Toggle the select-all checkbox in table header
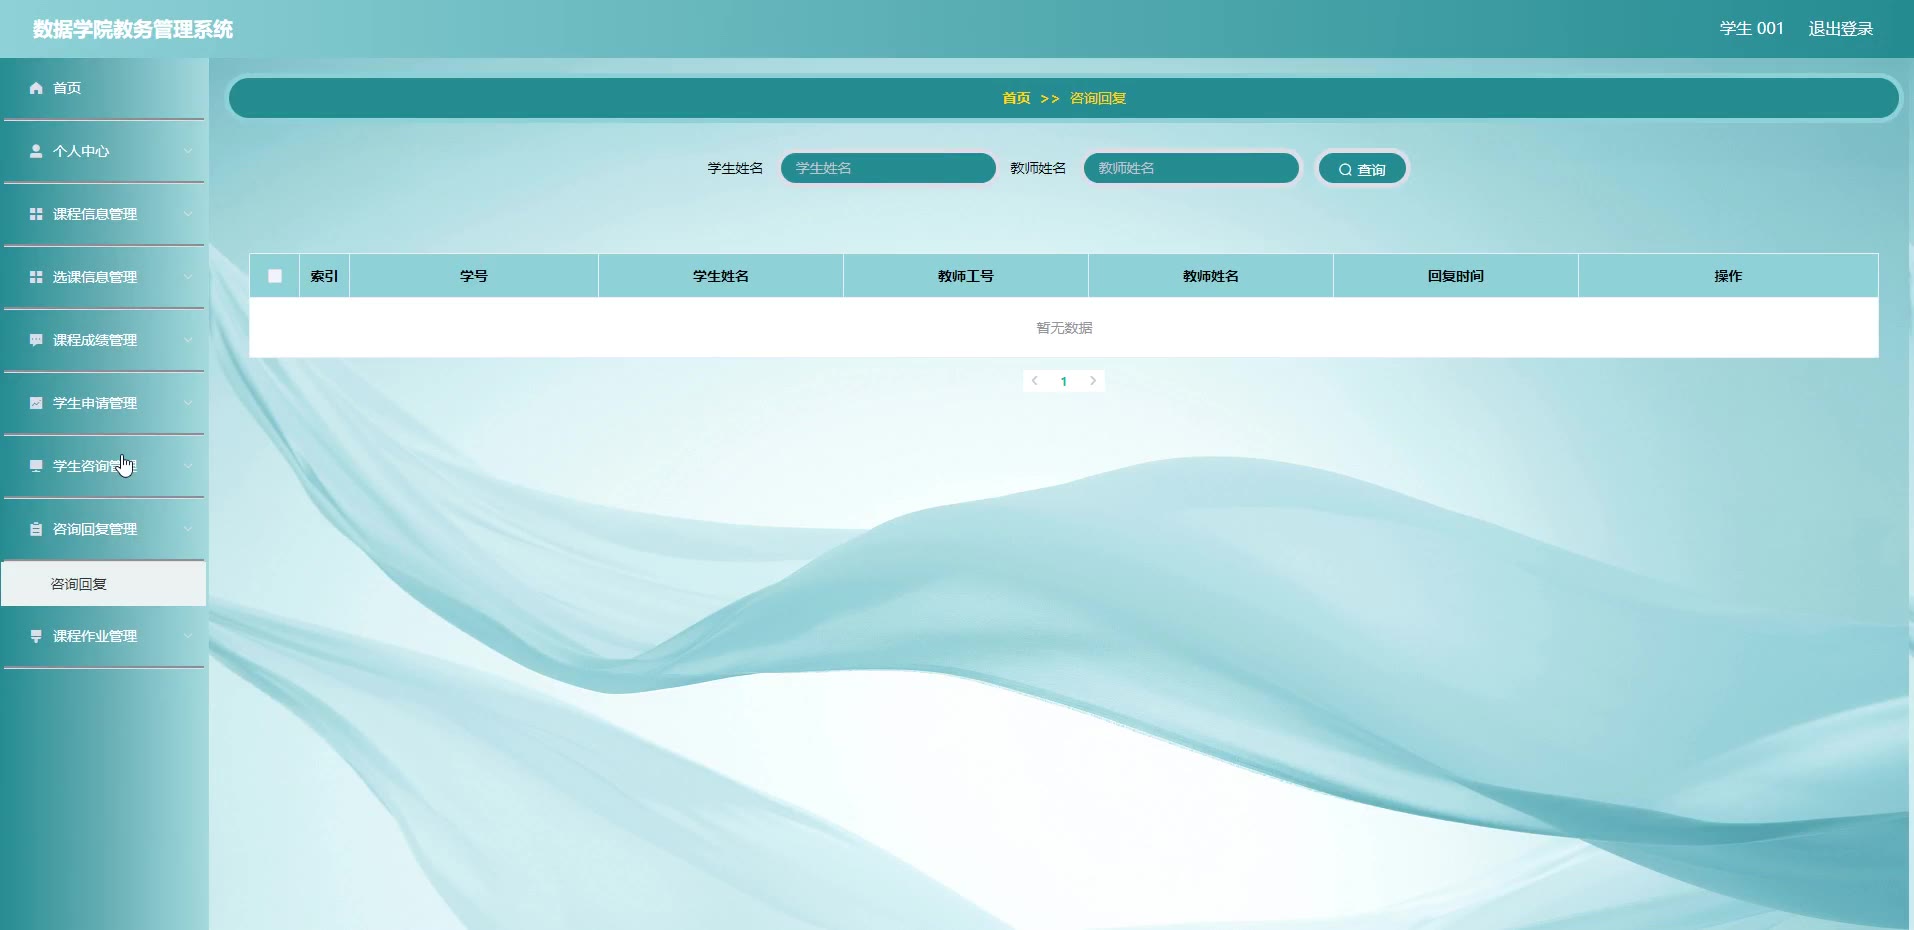1914x930 pixels. pos(275,276)
